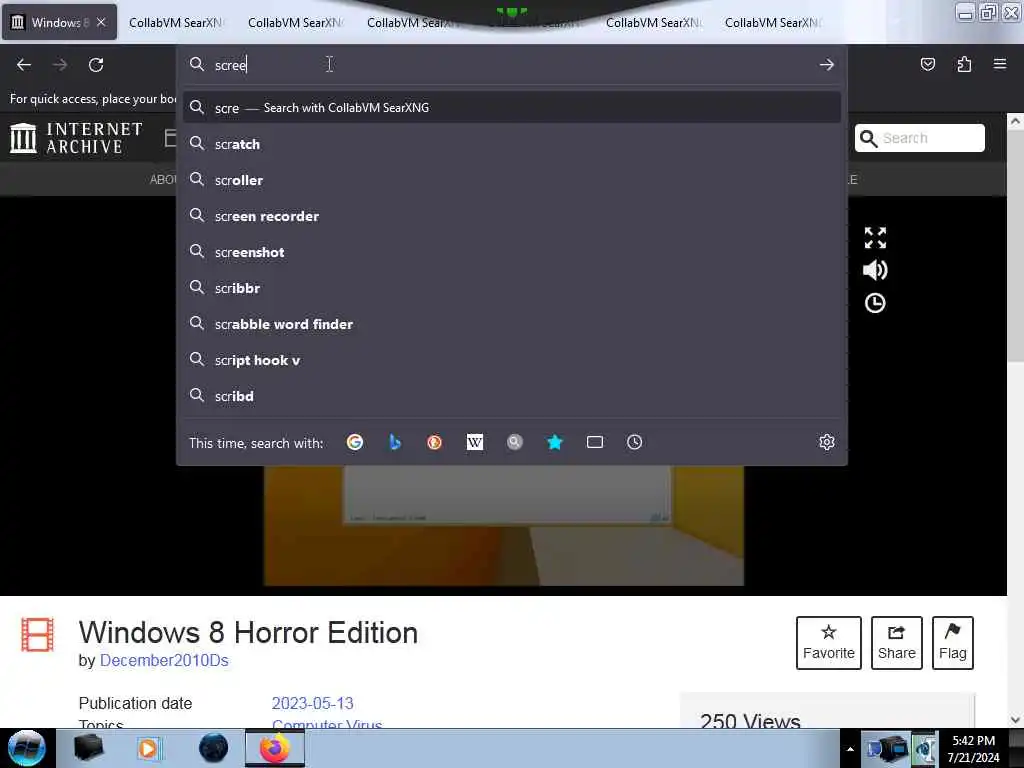The image size is (1024, 768).
Task: Search this time with Bing
Action: click(394, 442)
